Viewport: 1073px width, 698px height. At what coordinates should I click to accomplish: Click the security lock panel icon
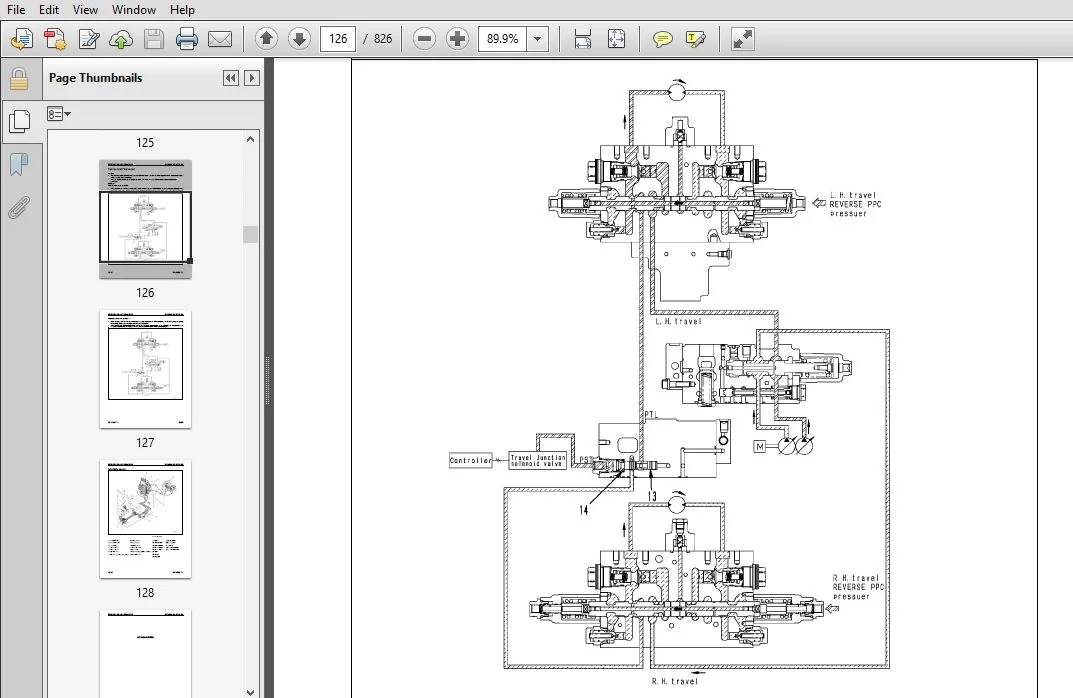[19, 79]
